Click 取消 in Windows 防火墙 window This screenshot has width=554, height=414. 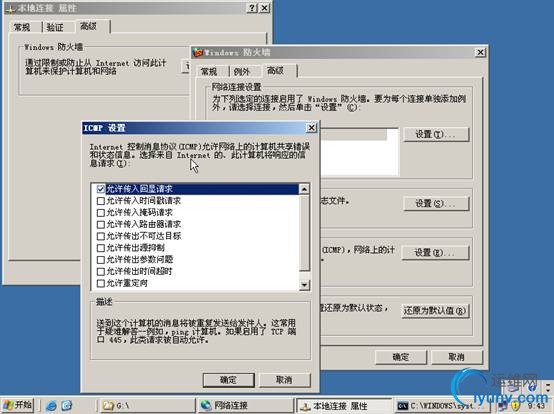pos(456,357)
